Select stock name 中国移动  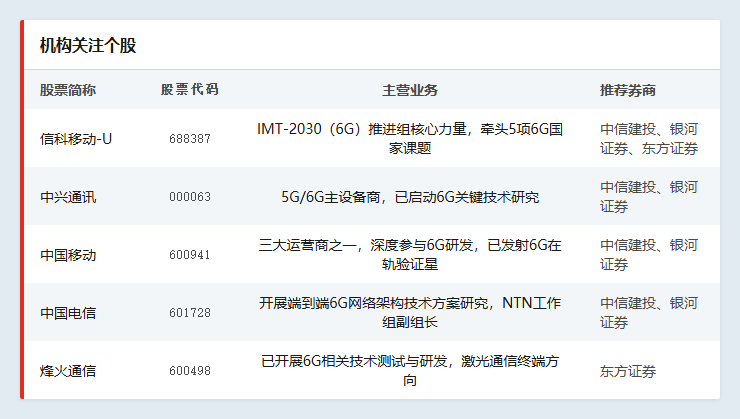tap(68, 255)
